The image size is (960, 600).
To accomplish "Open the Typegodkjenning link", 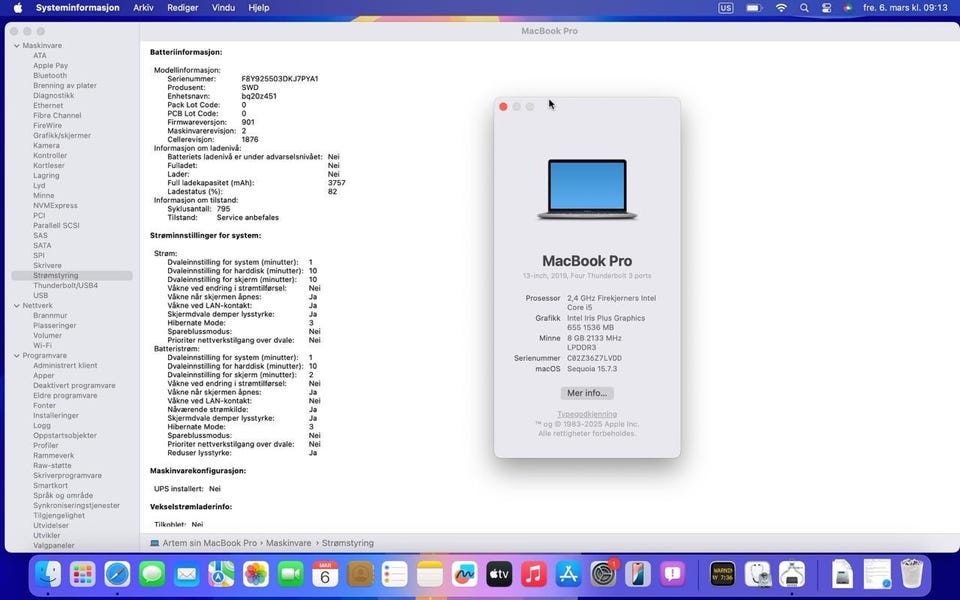I will (587, 414).
